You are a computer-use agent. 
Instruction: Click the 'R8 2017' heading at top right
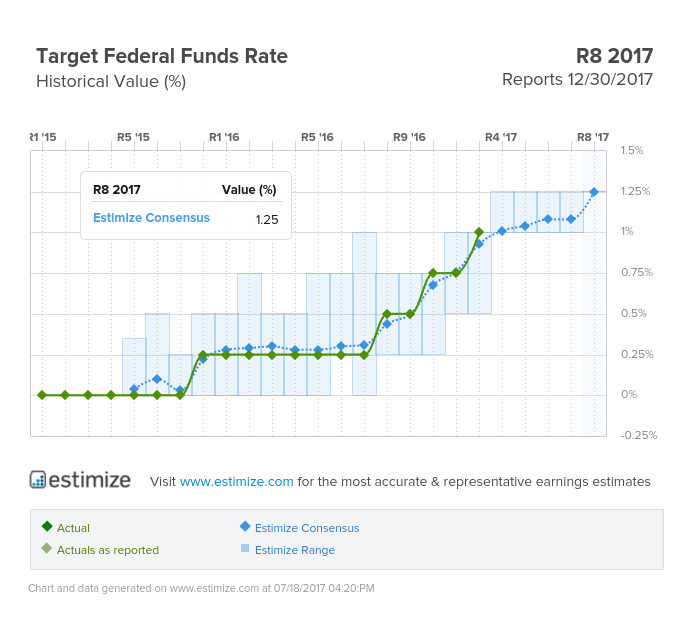pos(614,56)
